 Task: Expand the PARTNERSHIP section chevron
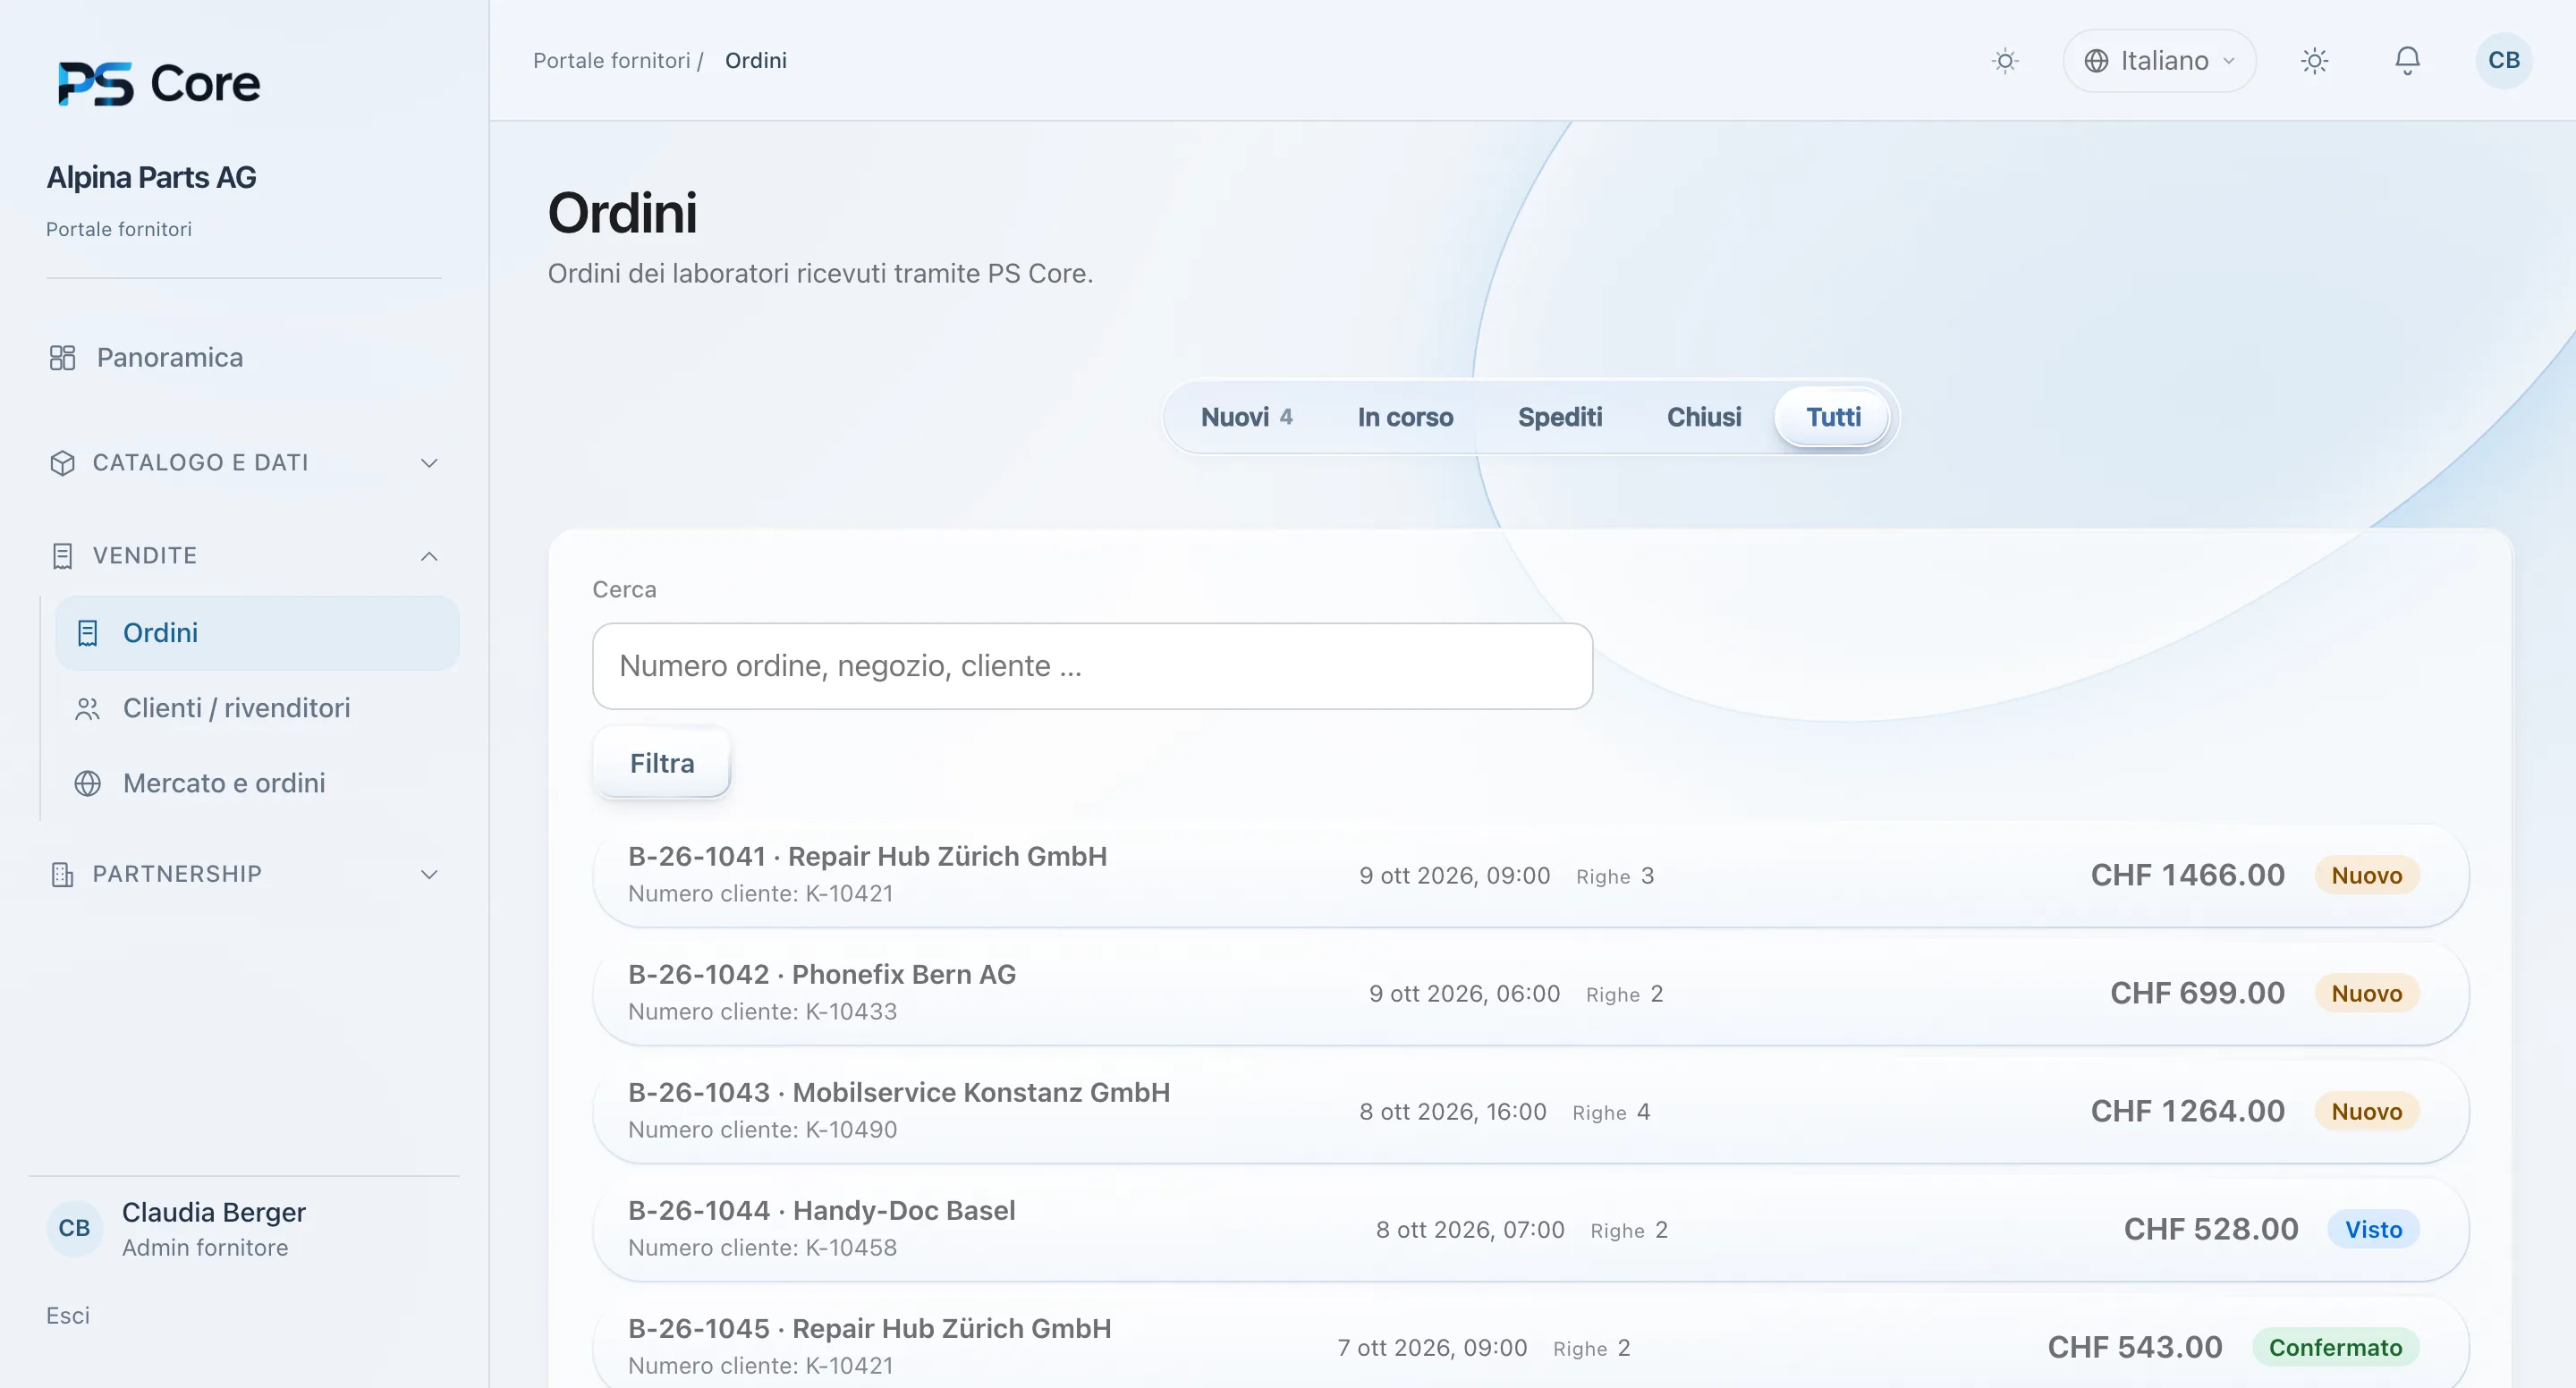429,874
